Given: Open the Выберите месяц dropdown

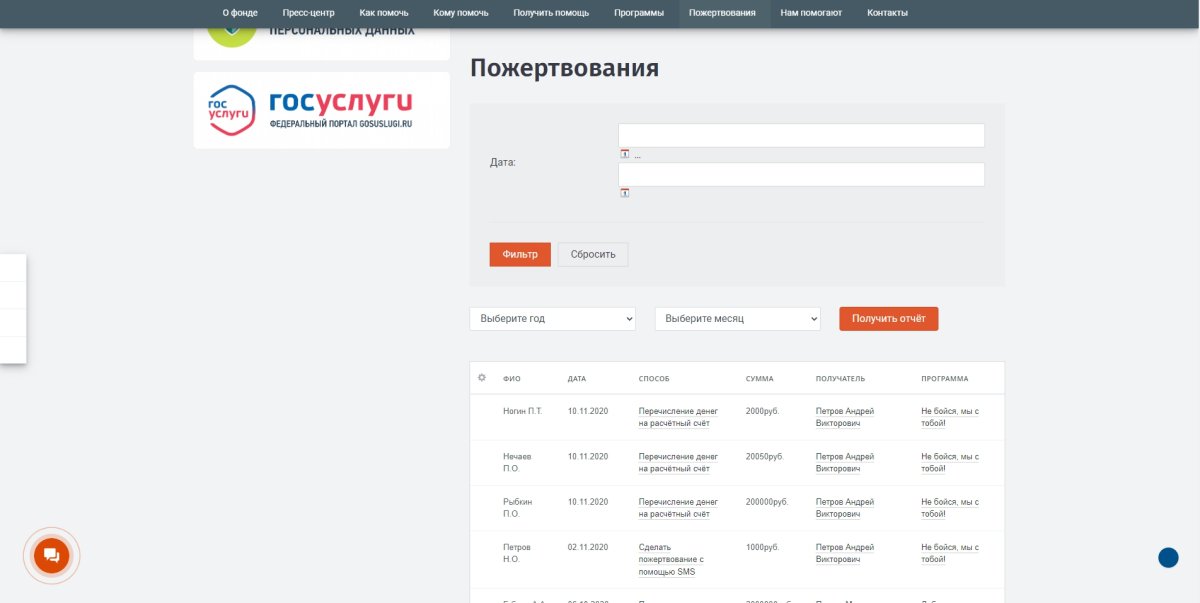Looking at the screenshot, I should click(x=736, y=318).
